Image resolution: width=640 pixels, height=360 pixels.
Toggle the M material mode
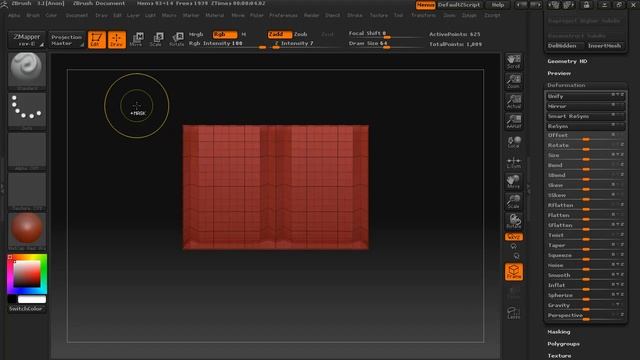coord(244,34)
